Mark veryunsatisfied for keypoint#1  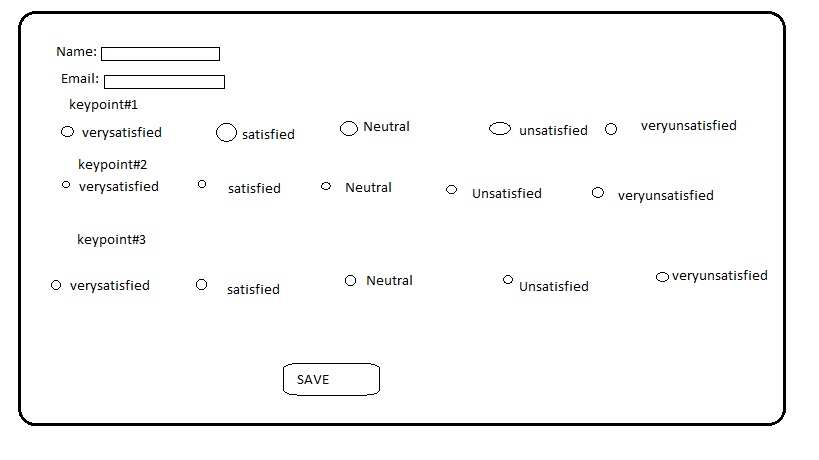click(611, 129)
